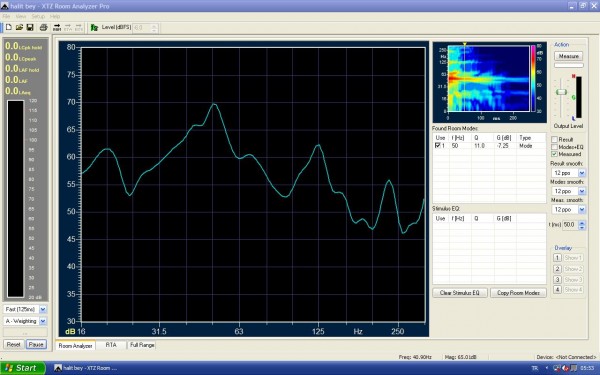Uncheck the Measured checkbox
The height and width of the screenshot is (375, 600).
pos(554,154)
